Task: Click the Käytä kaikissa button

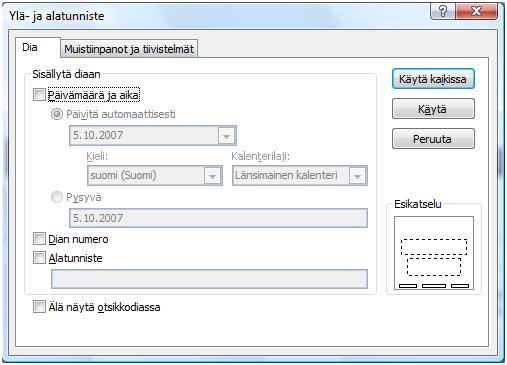Action: pos(433,79)
